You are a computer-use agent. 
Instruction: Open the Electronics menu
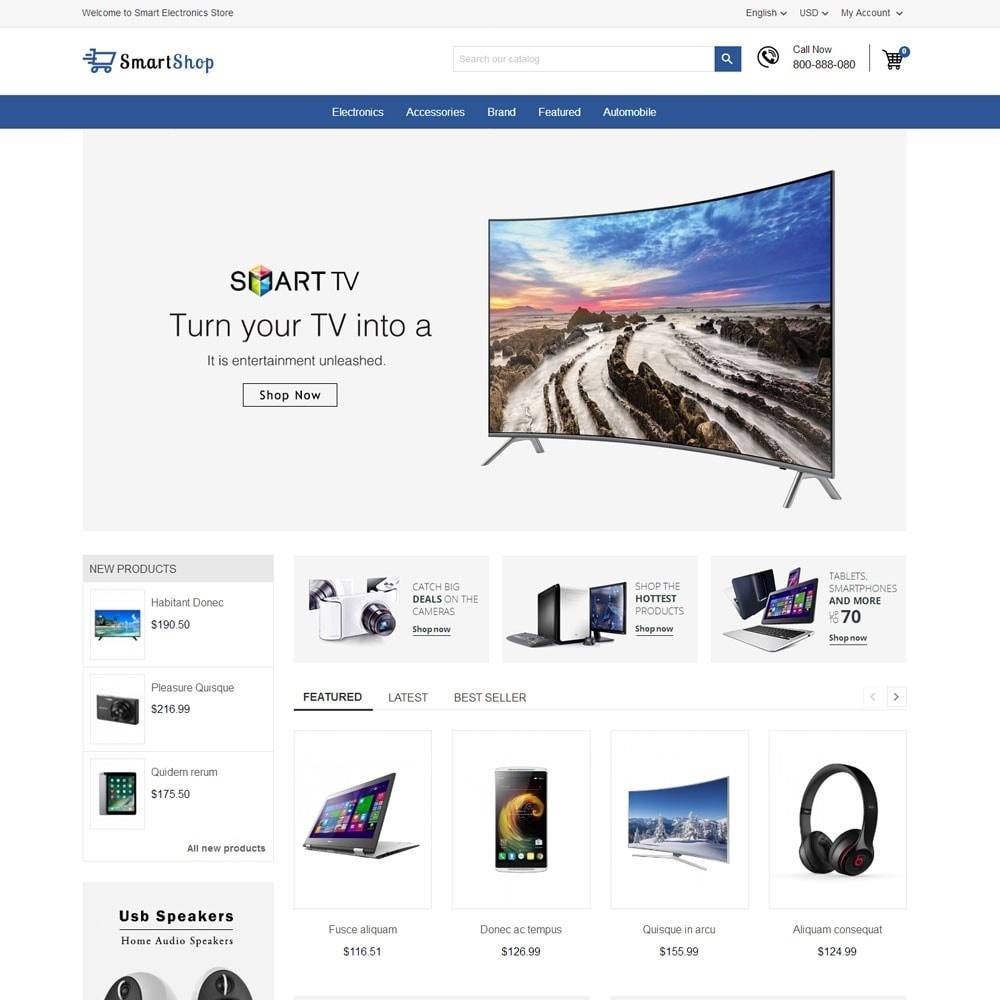357,112
